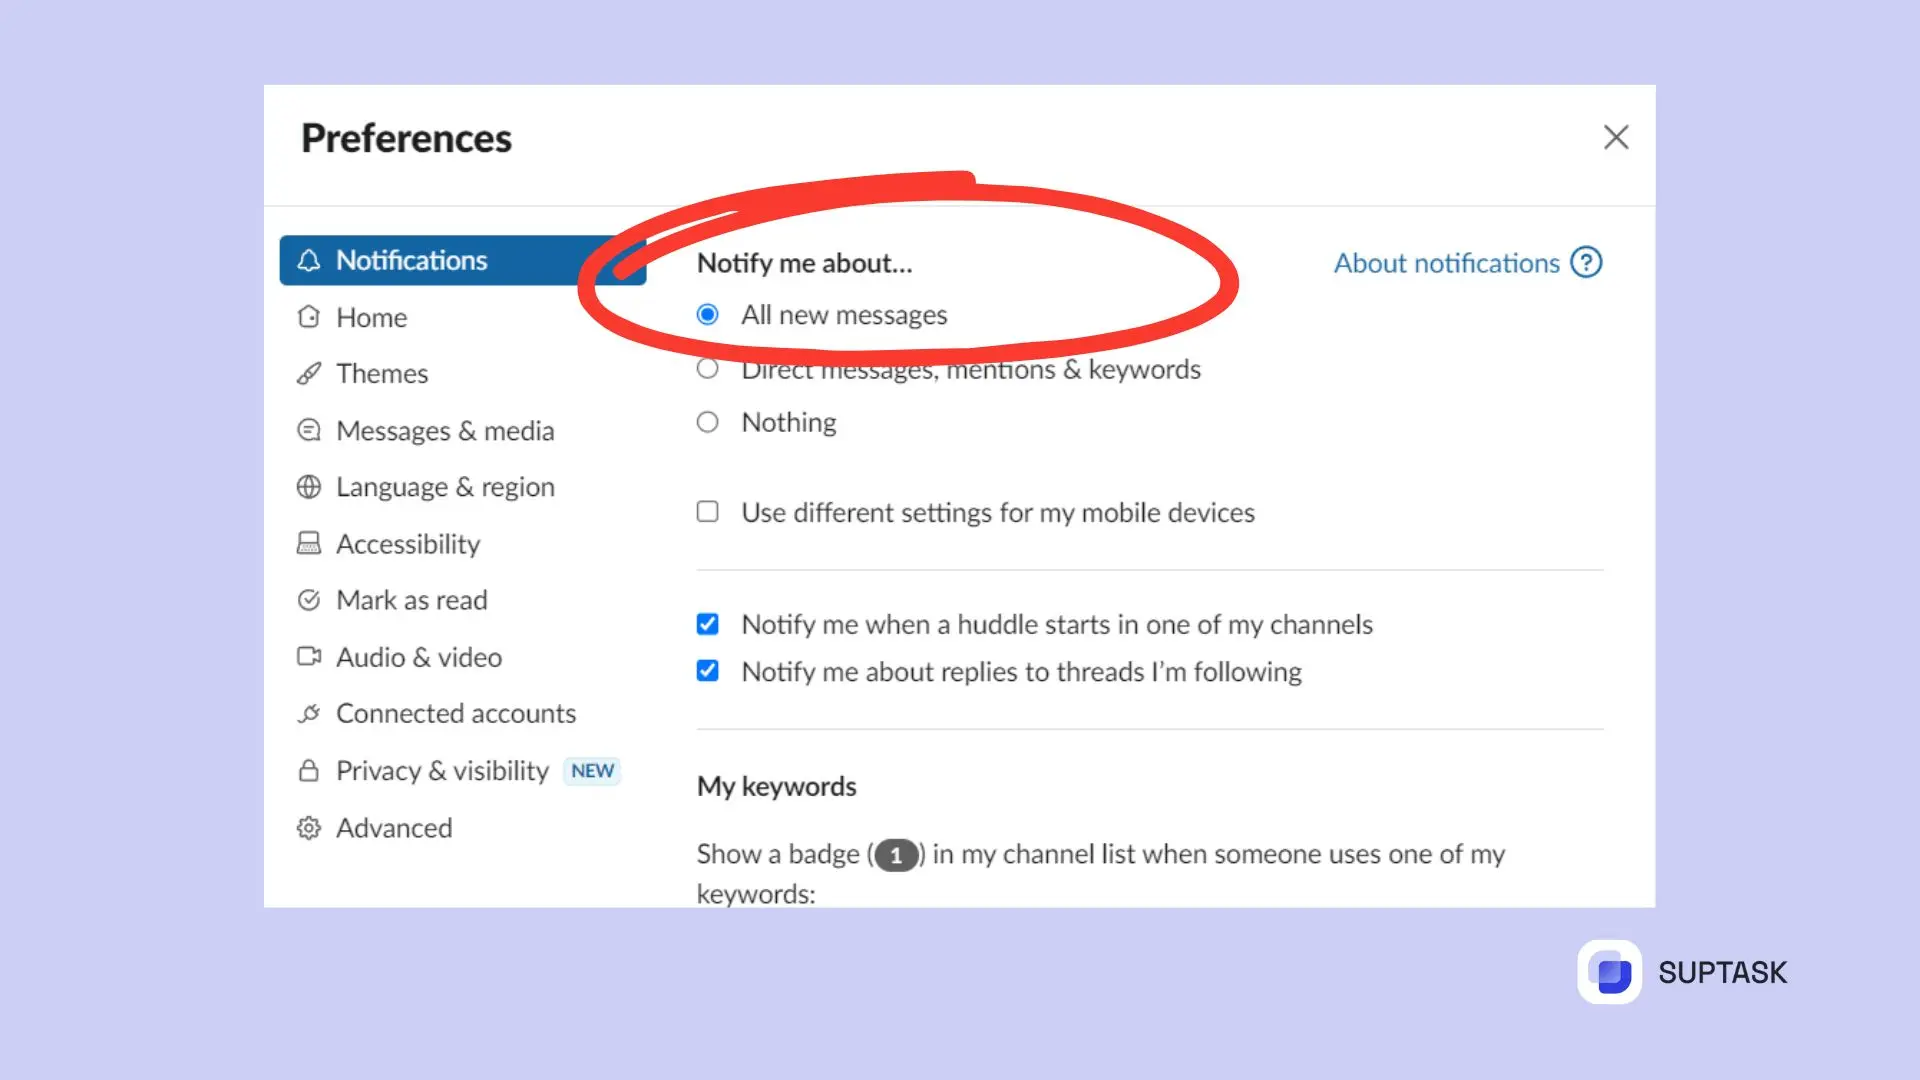Image resolution: width=1920 pixels, height=1080 pixels.
Task: Click the Connected accounts plug icon
Action: [309, 713]
